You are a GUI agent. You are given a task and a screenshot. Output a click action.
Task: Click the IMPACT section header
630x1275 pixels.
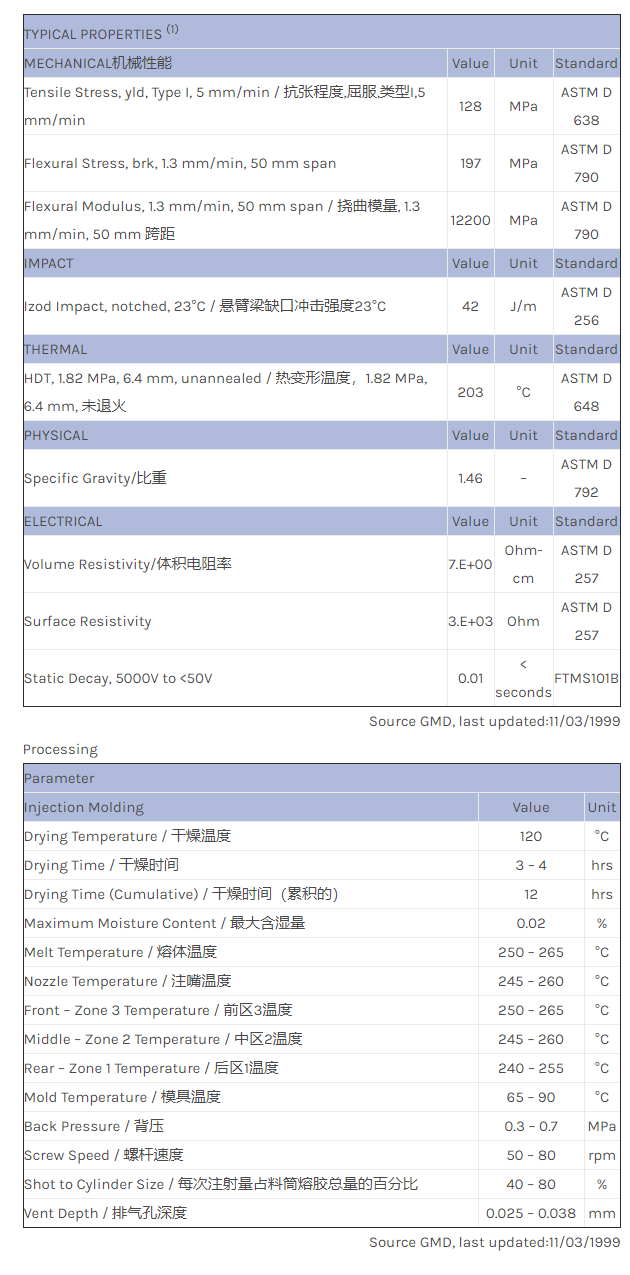49,263
